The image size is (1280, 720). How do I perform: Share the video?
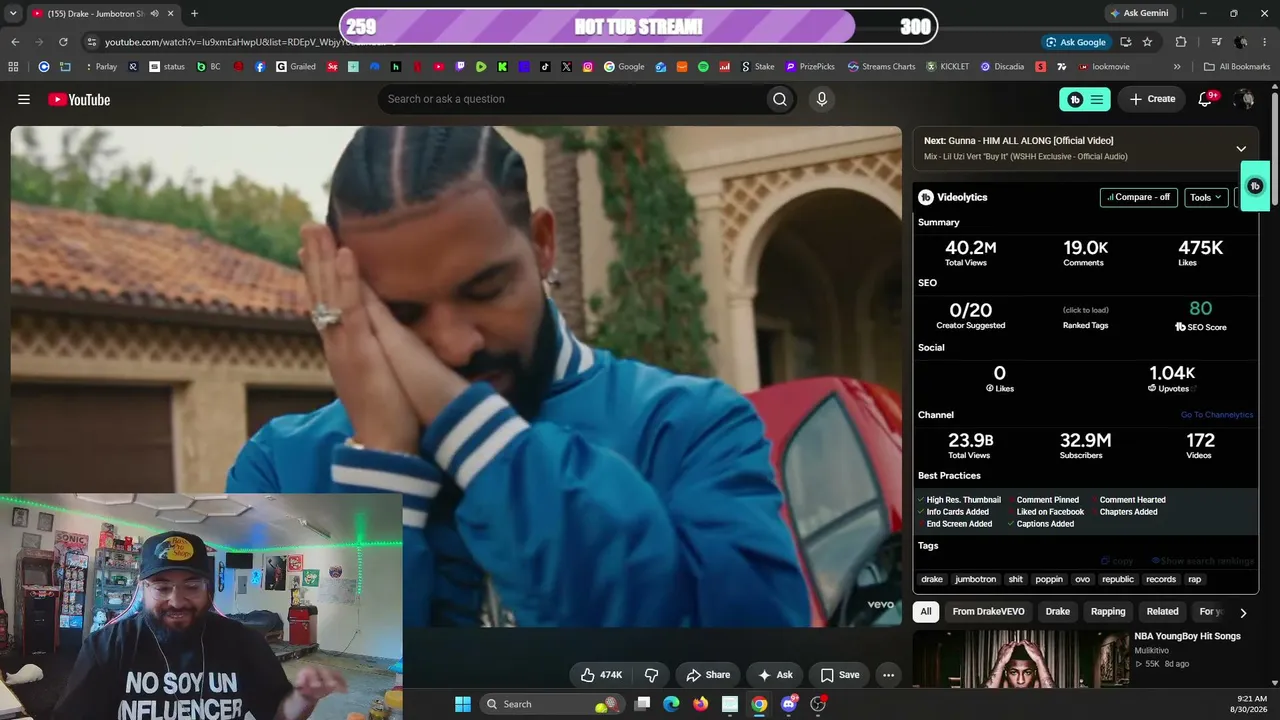click(708, 675)
